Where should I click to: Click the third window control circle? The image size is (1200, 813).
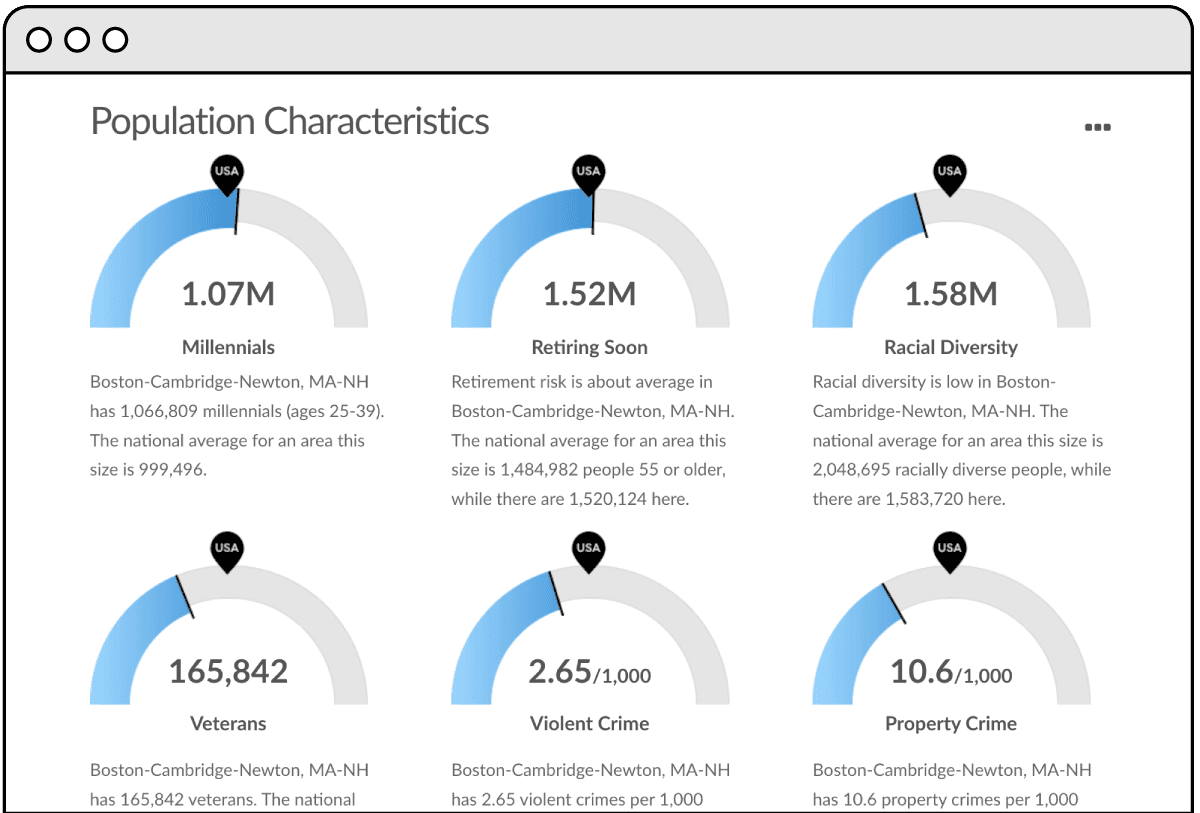[x=115, y=40]
